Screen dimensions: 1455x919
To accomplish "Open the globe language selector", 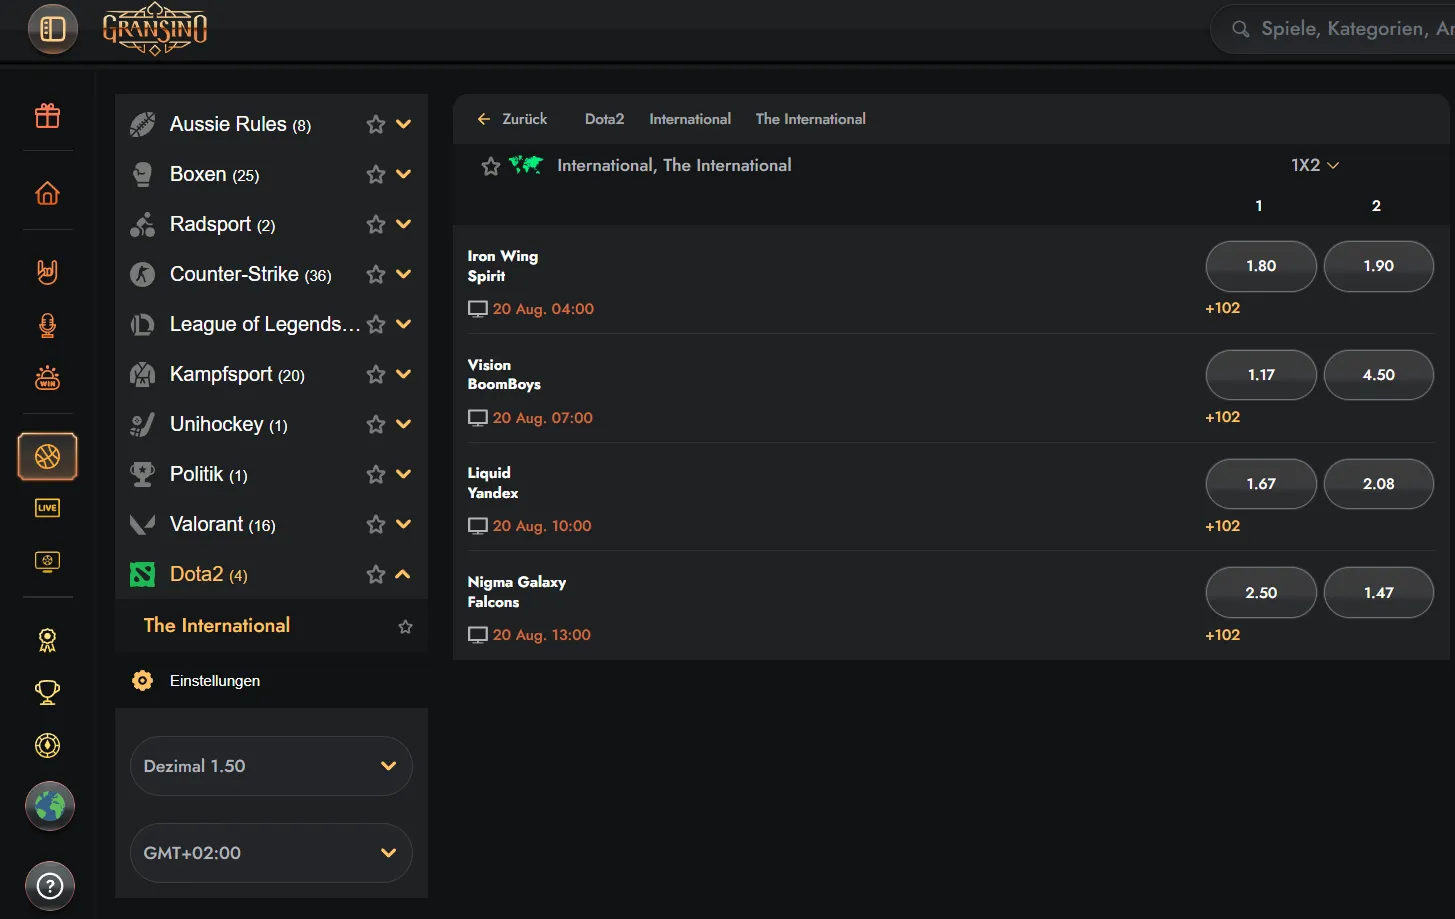I will [x=50, y=806].
